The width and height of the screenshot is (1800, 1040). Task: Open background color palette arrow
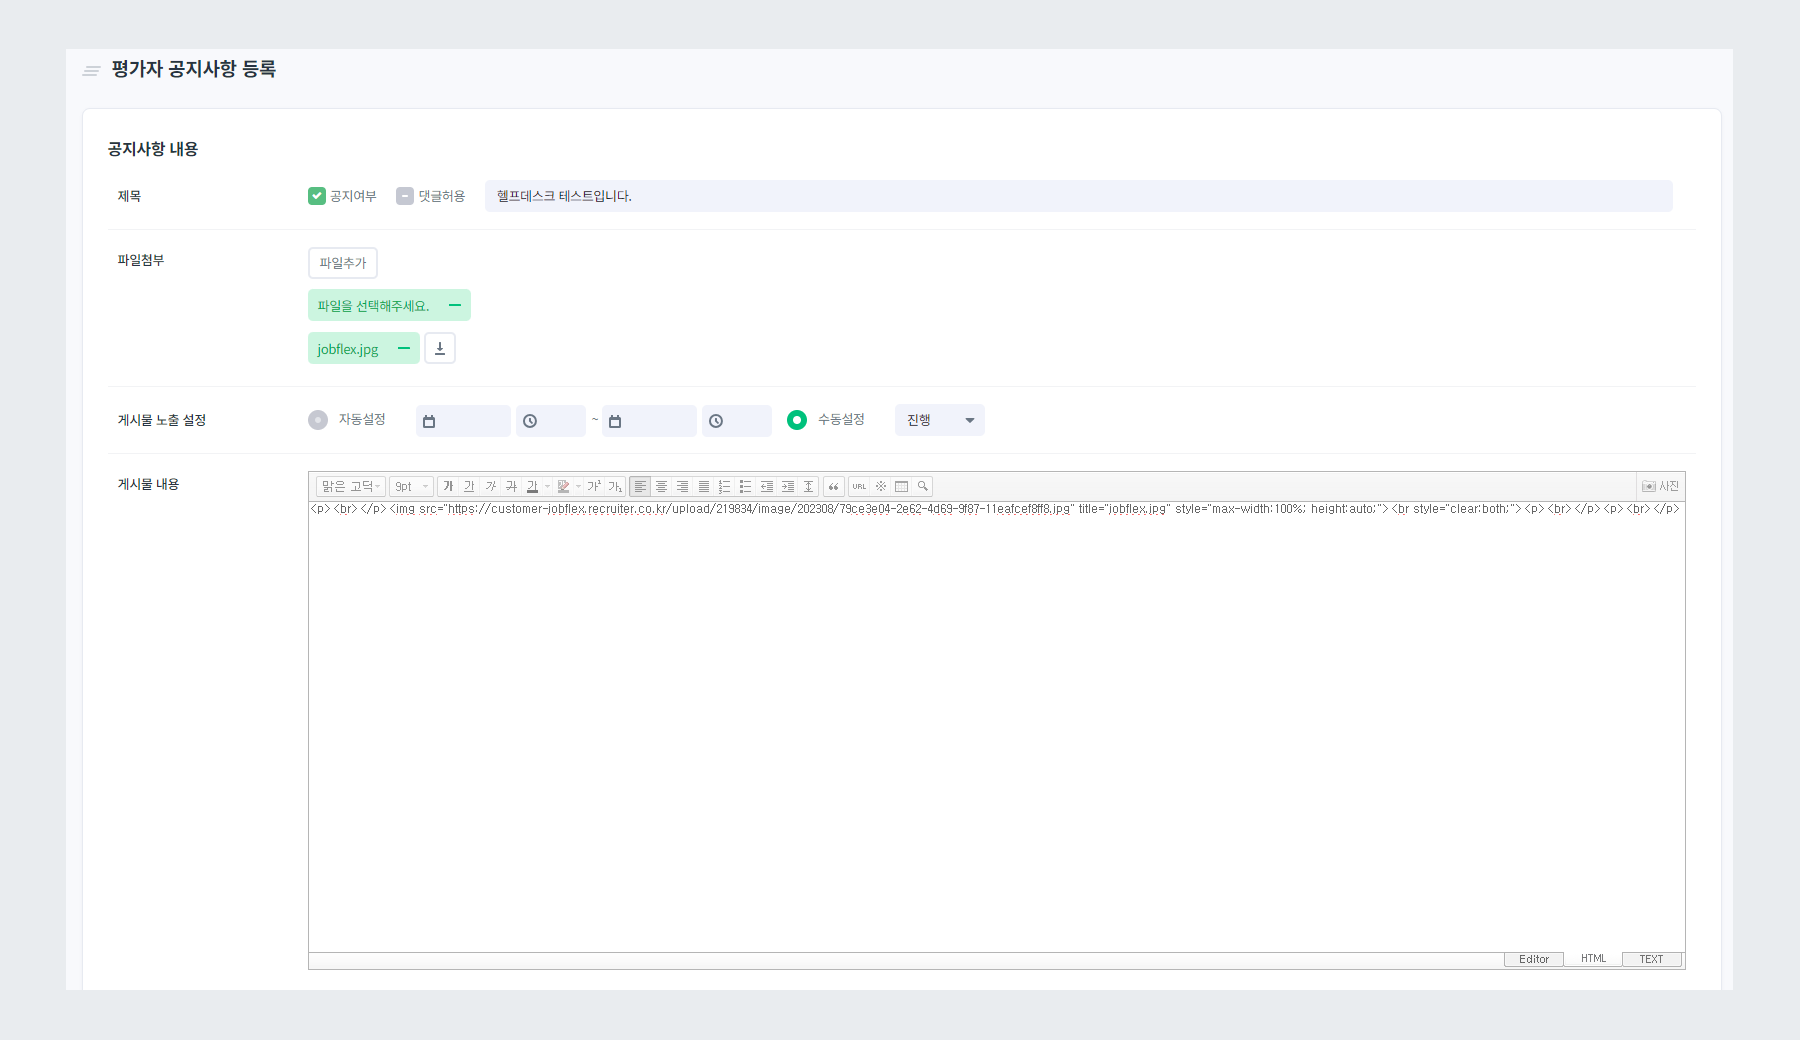(x=578, y=486)
